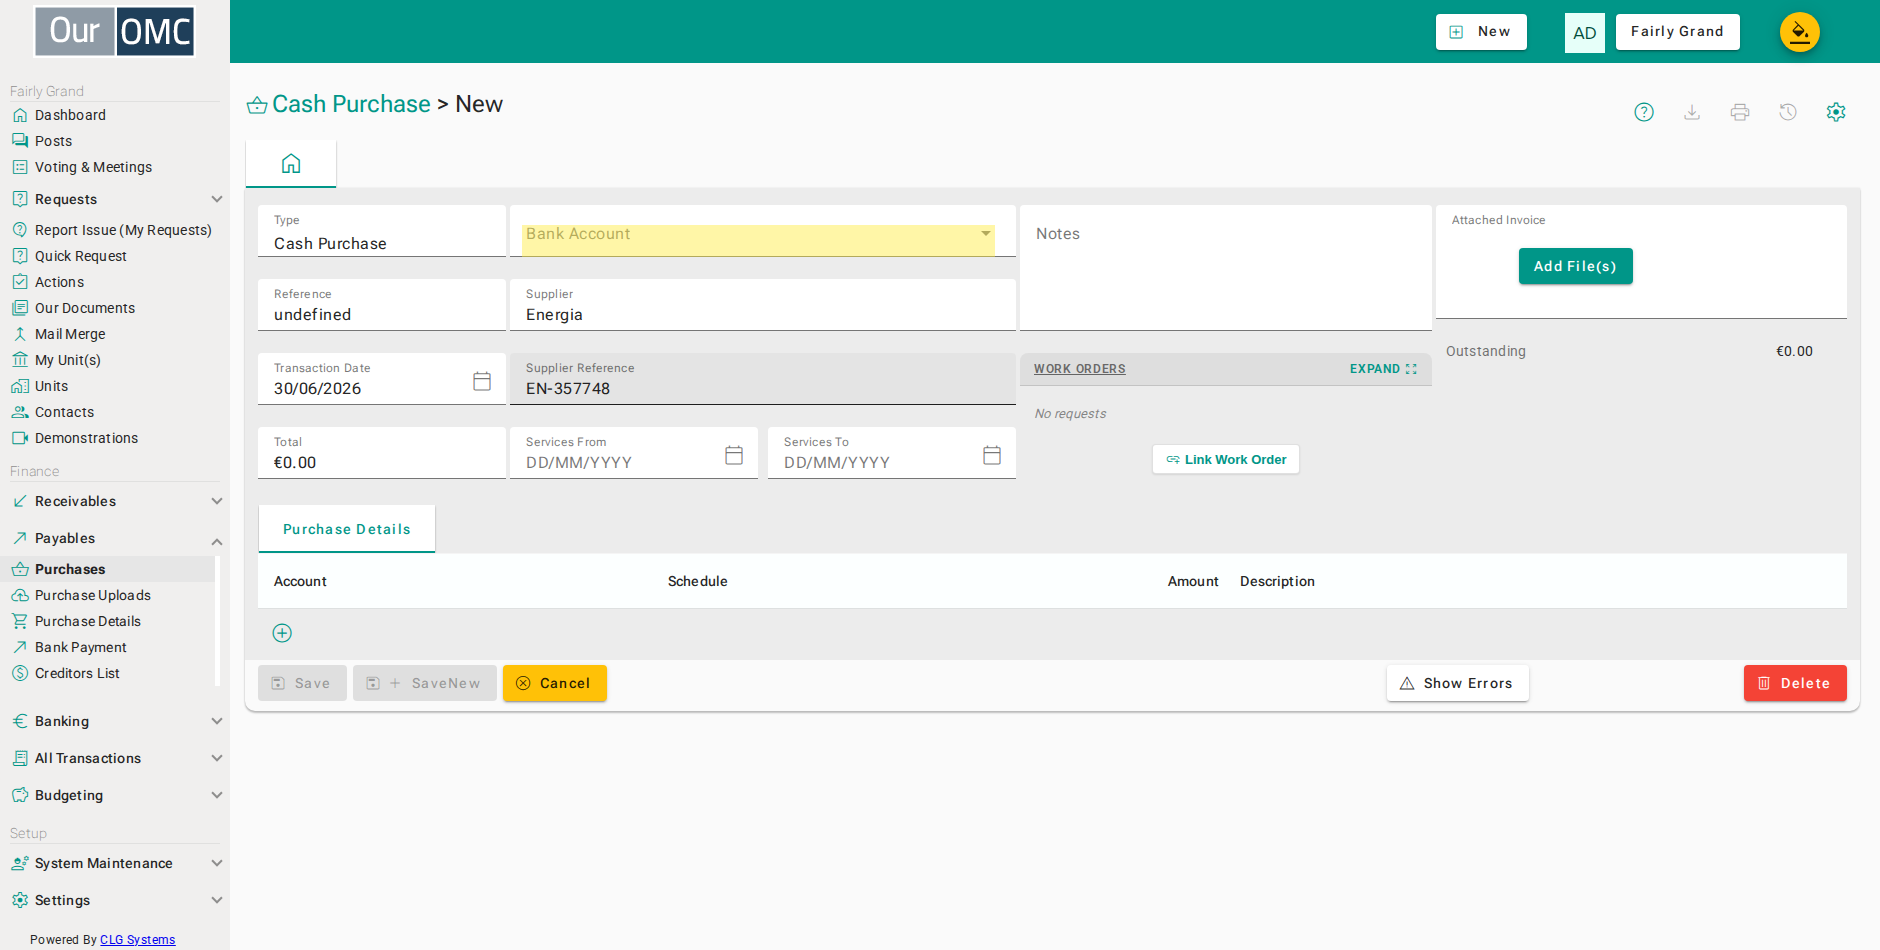Open the Services To calendar picker
This screenshot has width=1880, height=950.
992,455
